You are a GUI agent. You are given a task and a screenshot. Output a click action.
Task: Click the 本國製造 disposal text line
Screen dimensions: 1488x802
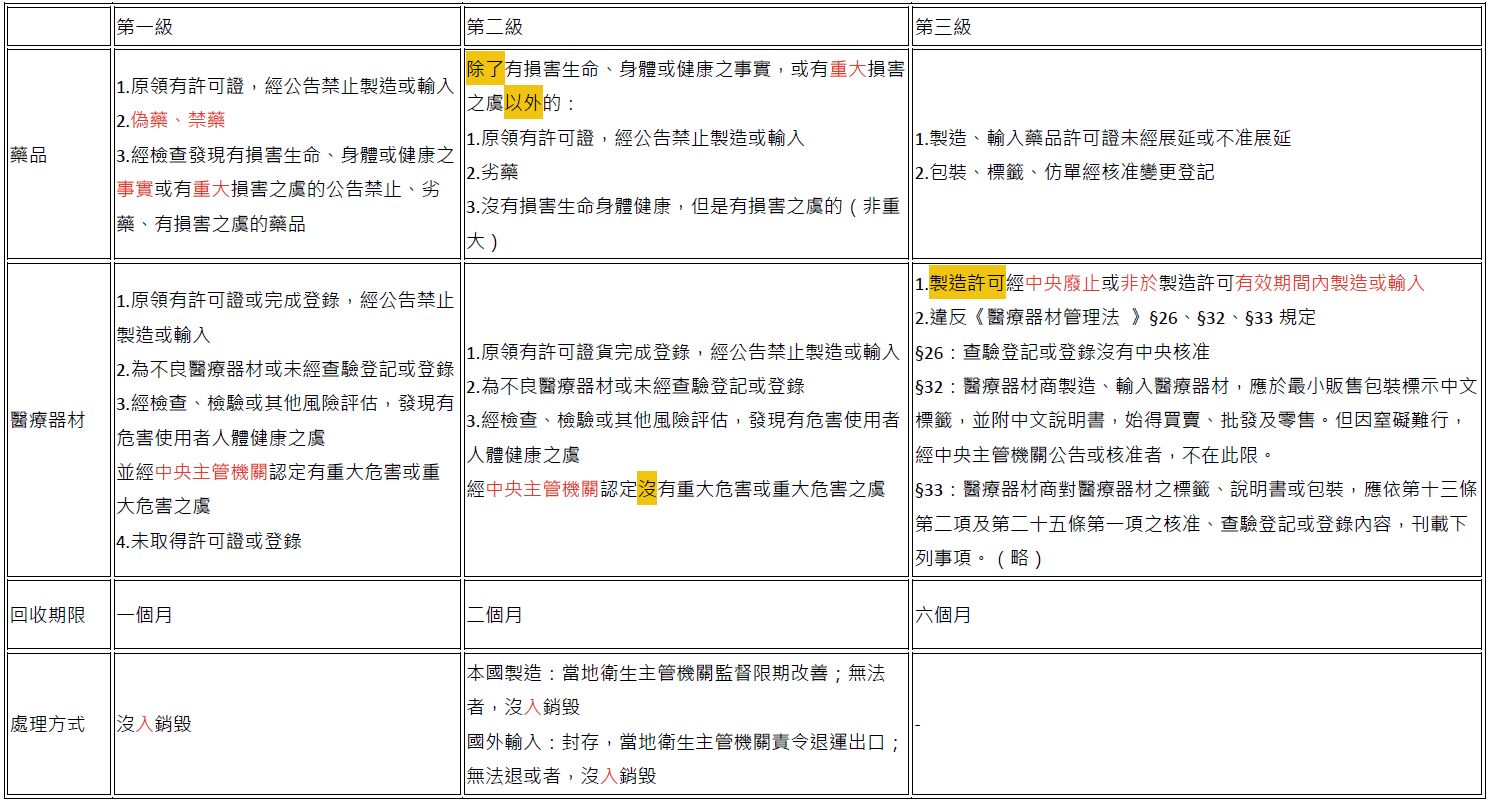pos(675,674)
